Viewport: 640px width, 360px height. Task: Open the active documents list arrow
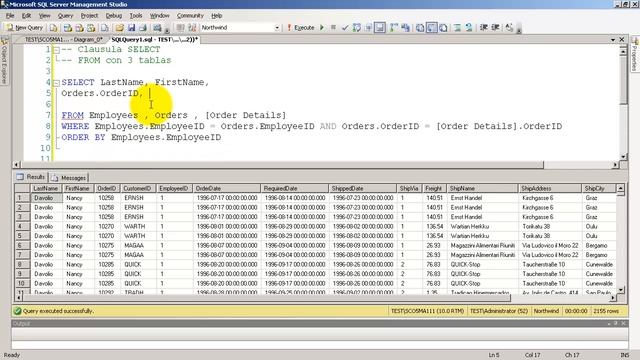click(x=613, y=40)
